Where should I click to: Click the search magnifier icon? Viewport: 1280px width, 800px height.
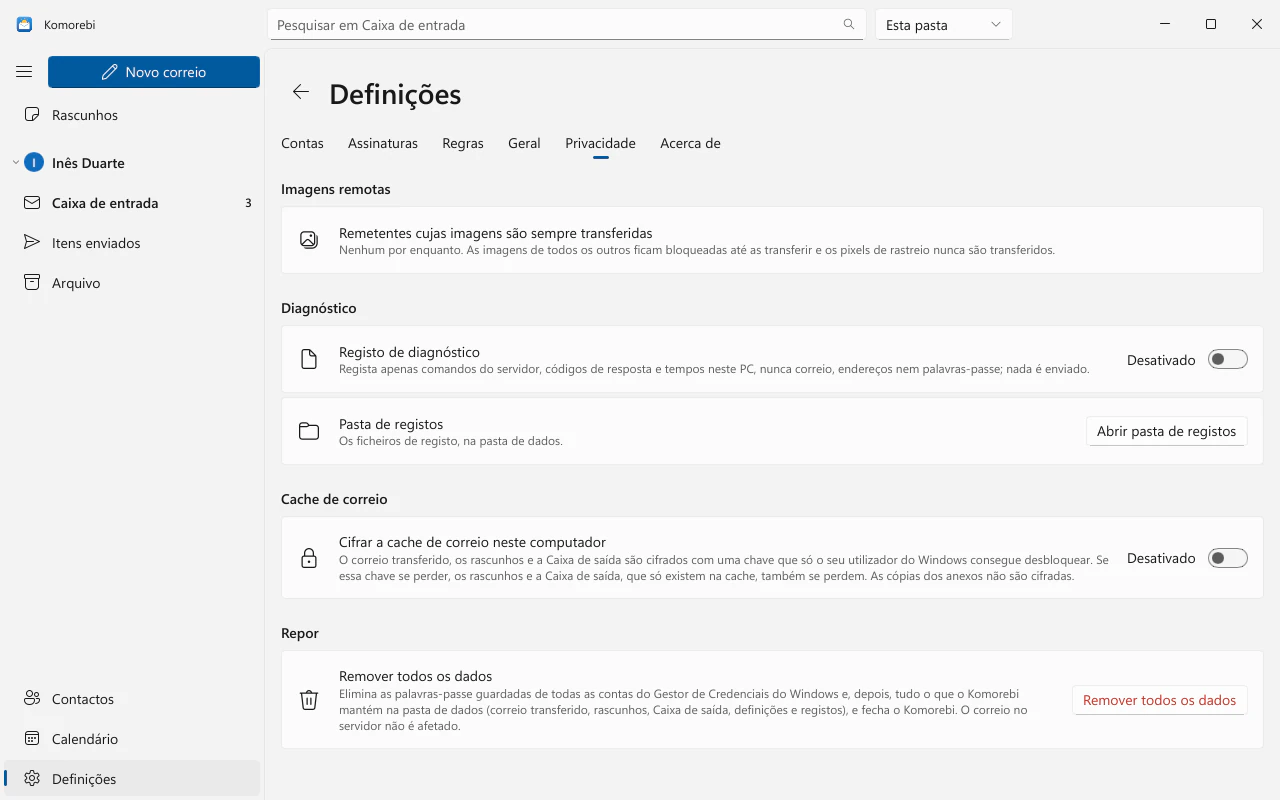[849, 25]
